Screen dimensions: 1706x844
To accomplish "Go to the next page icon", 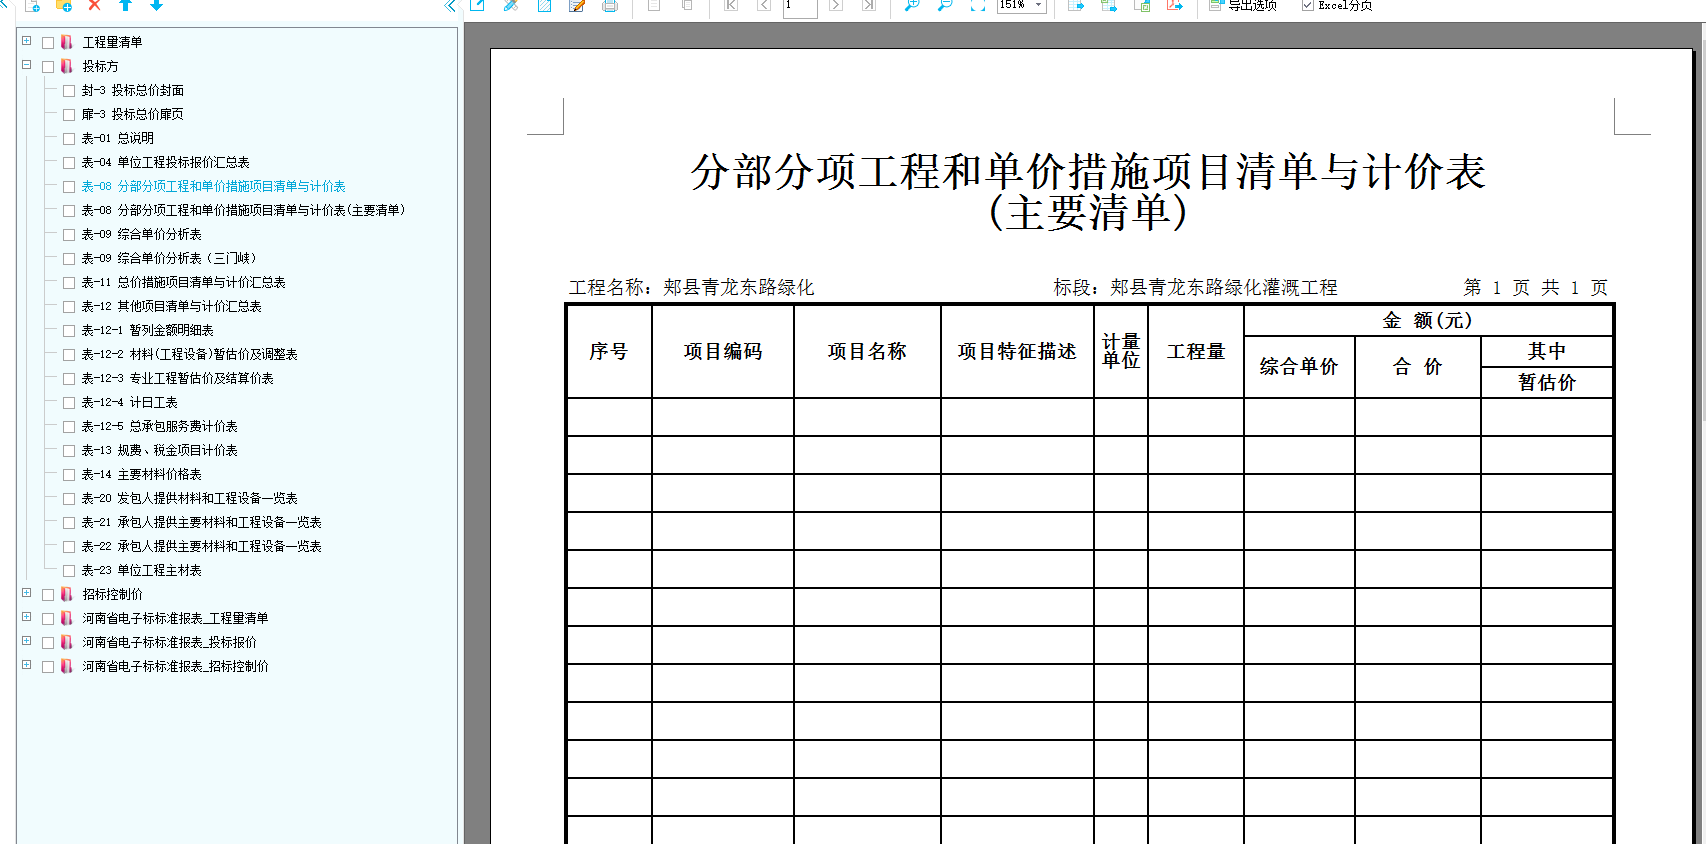I will pos(836,5).
